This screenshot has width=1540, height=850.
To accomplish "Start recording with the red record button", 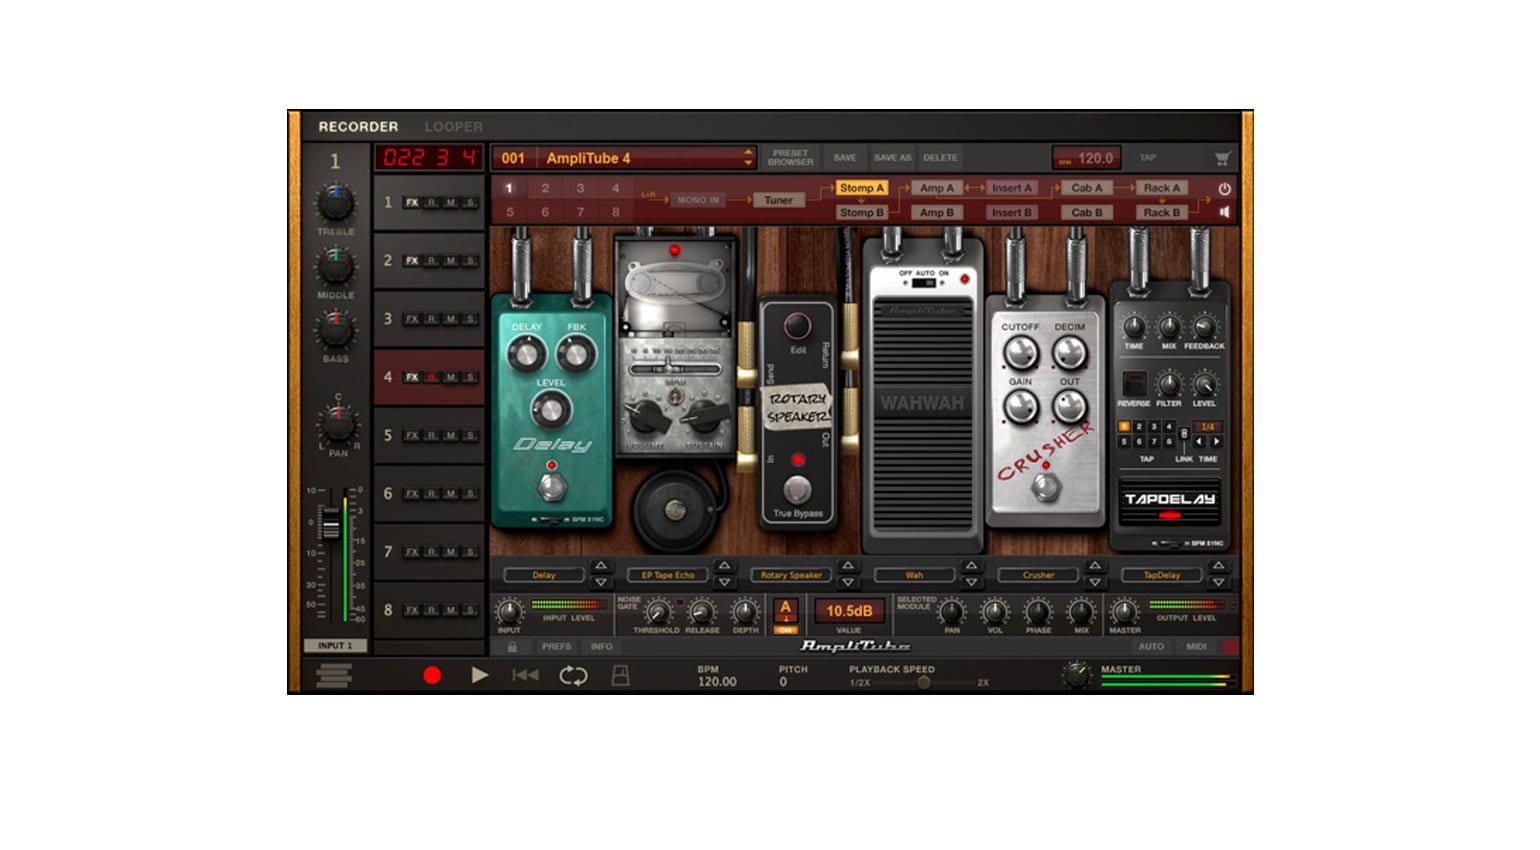I will [x=432, y=676].
